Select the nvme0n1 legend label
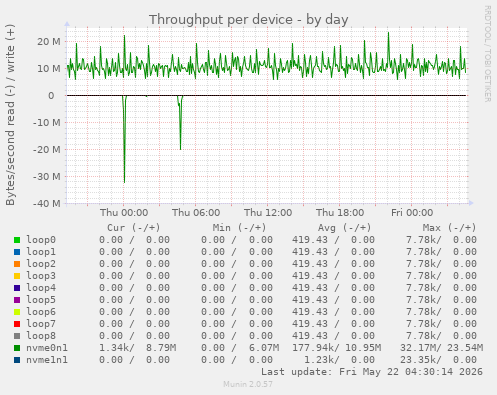Screen dimensions: 497x395 47,348
